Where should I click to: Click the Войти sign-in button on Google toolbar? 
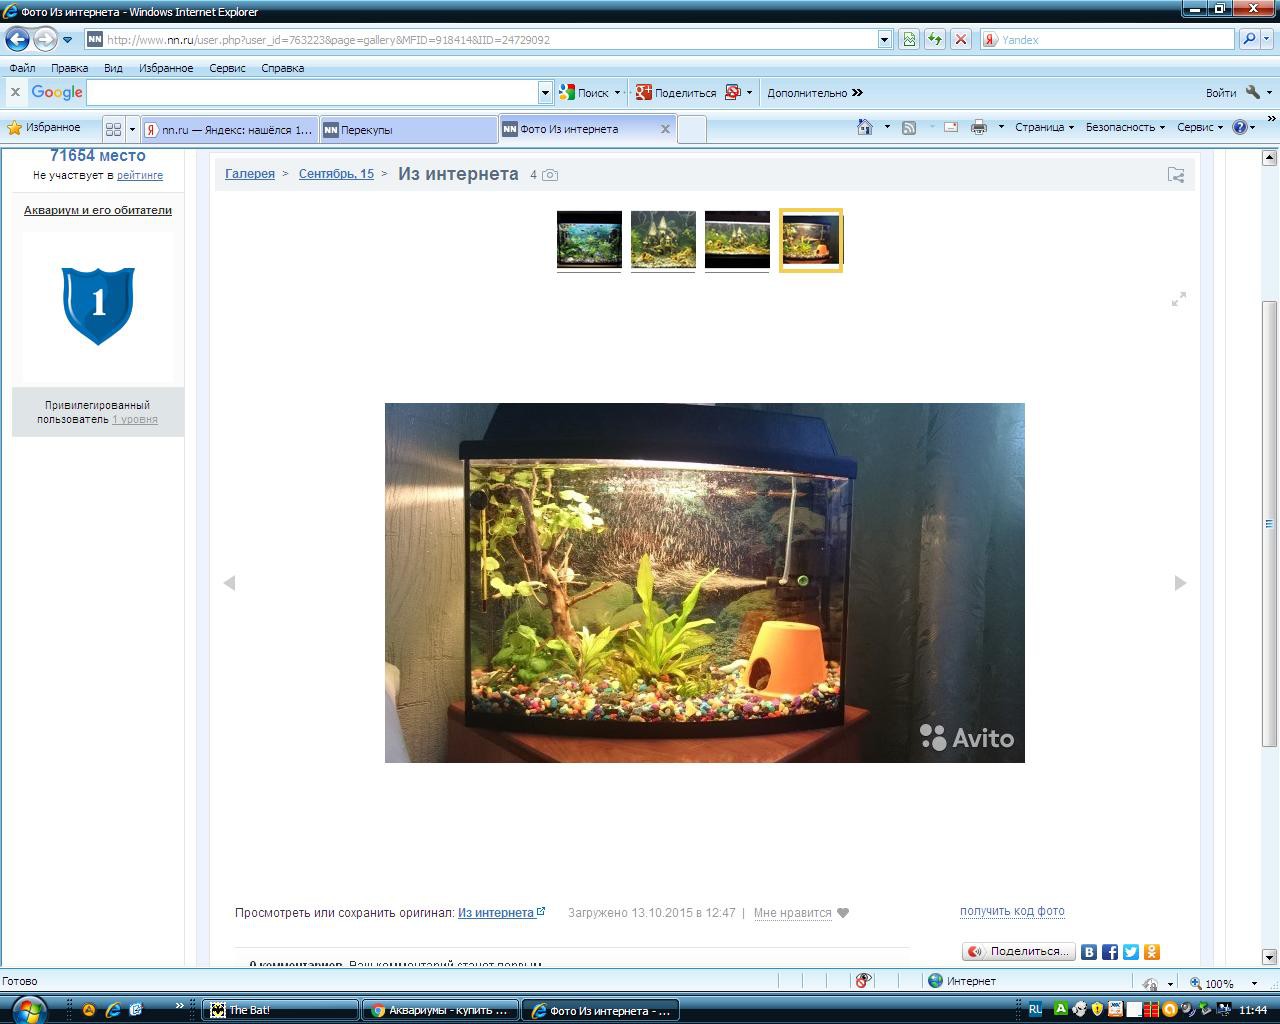pos(1221,93)
